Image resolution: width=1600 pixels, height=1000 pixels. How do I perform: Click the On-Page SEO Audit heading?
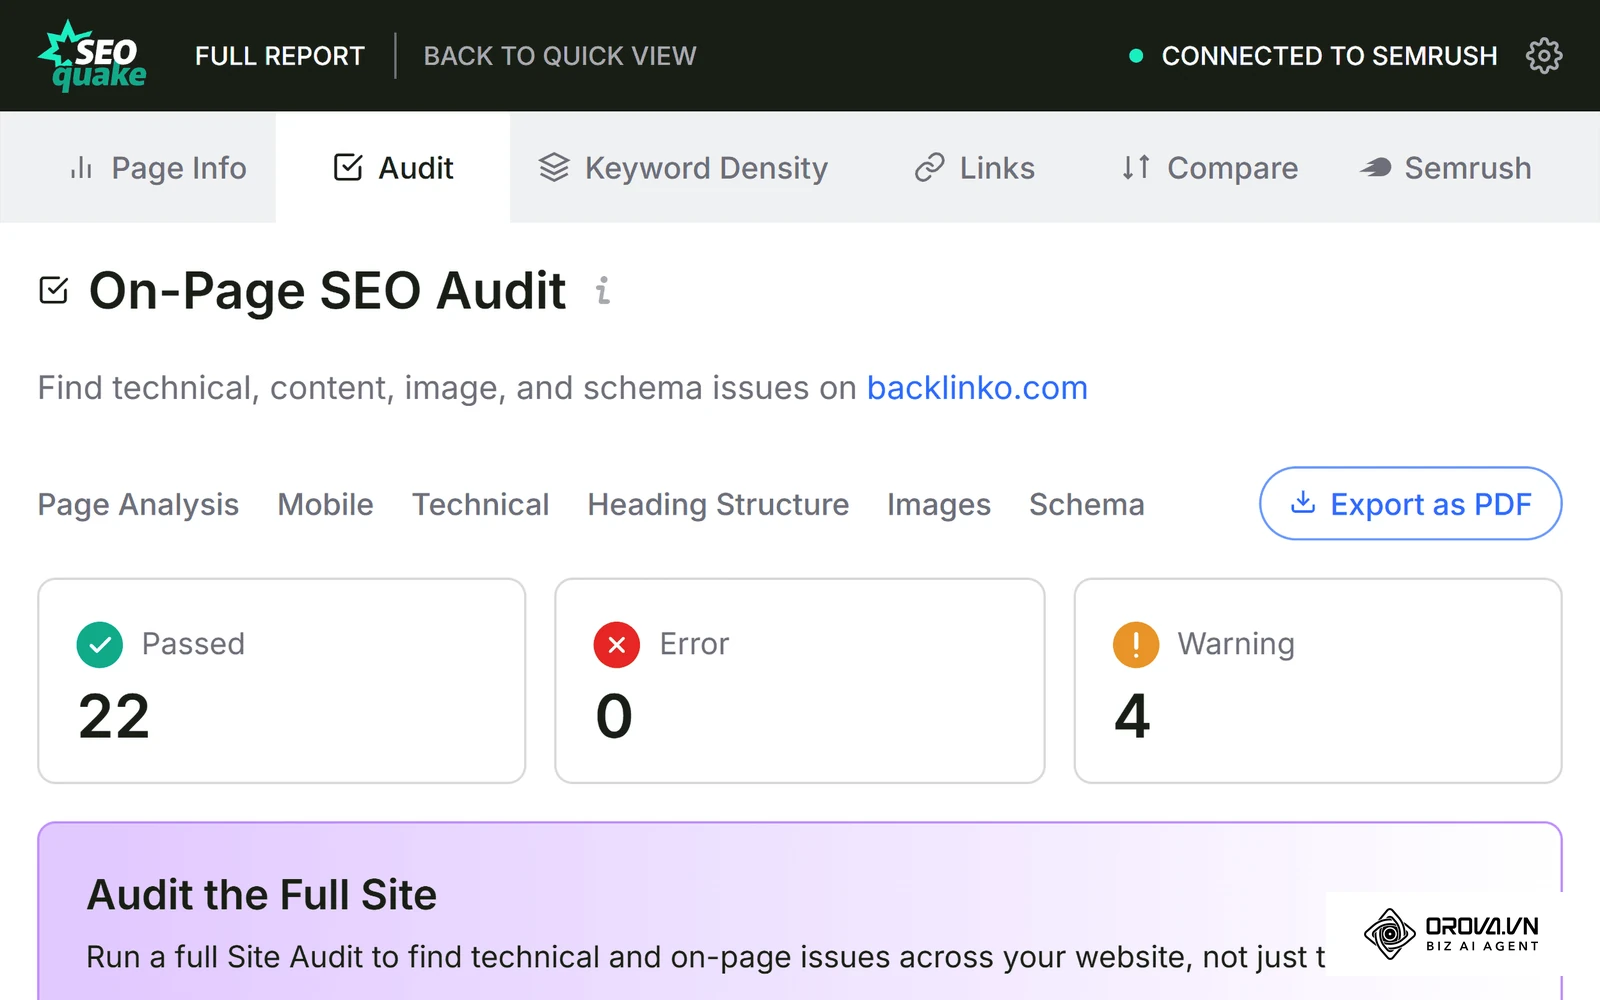point(328,291)
